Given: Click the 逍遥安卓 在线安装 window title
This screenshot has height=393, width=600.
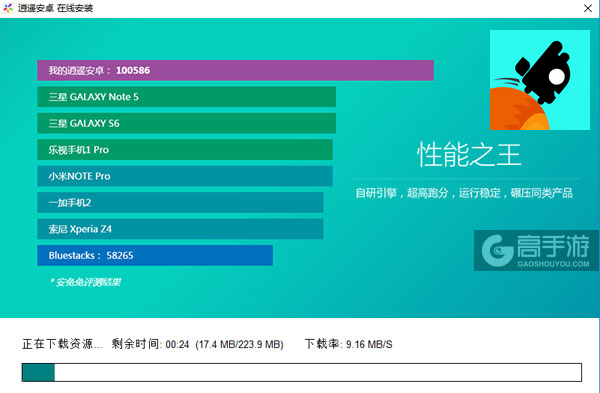Looking at the screenshot, I should [x=55, y=8].
